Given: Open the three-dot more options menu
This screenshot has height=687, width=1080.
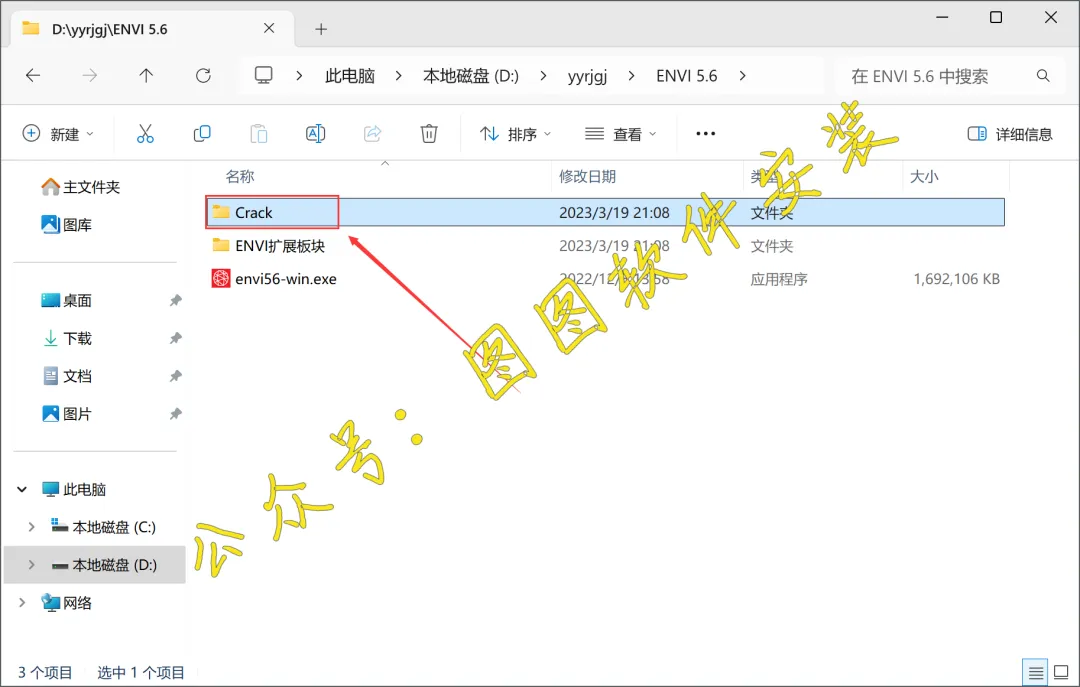Looking at the screenshot, I should (x=705, y=134).
